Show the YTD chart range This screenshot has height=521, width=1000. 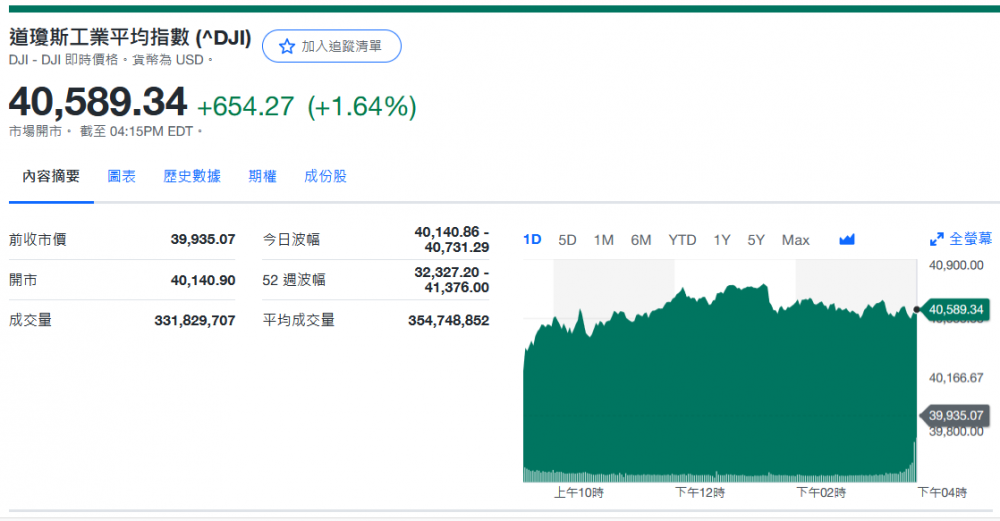coord(682,240)
